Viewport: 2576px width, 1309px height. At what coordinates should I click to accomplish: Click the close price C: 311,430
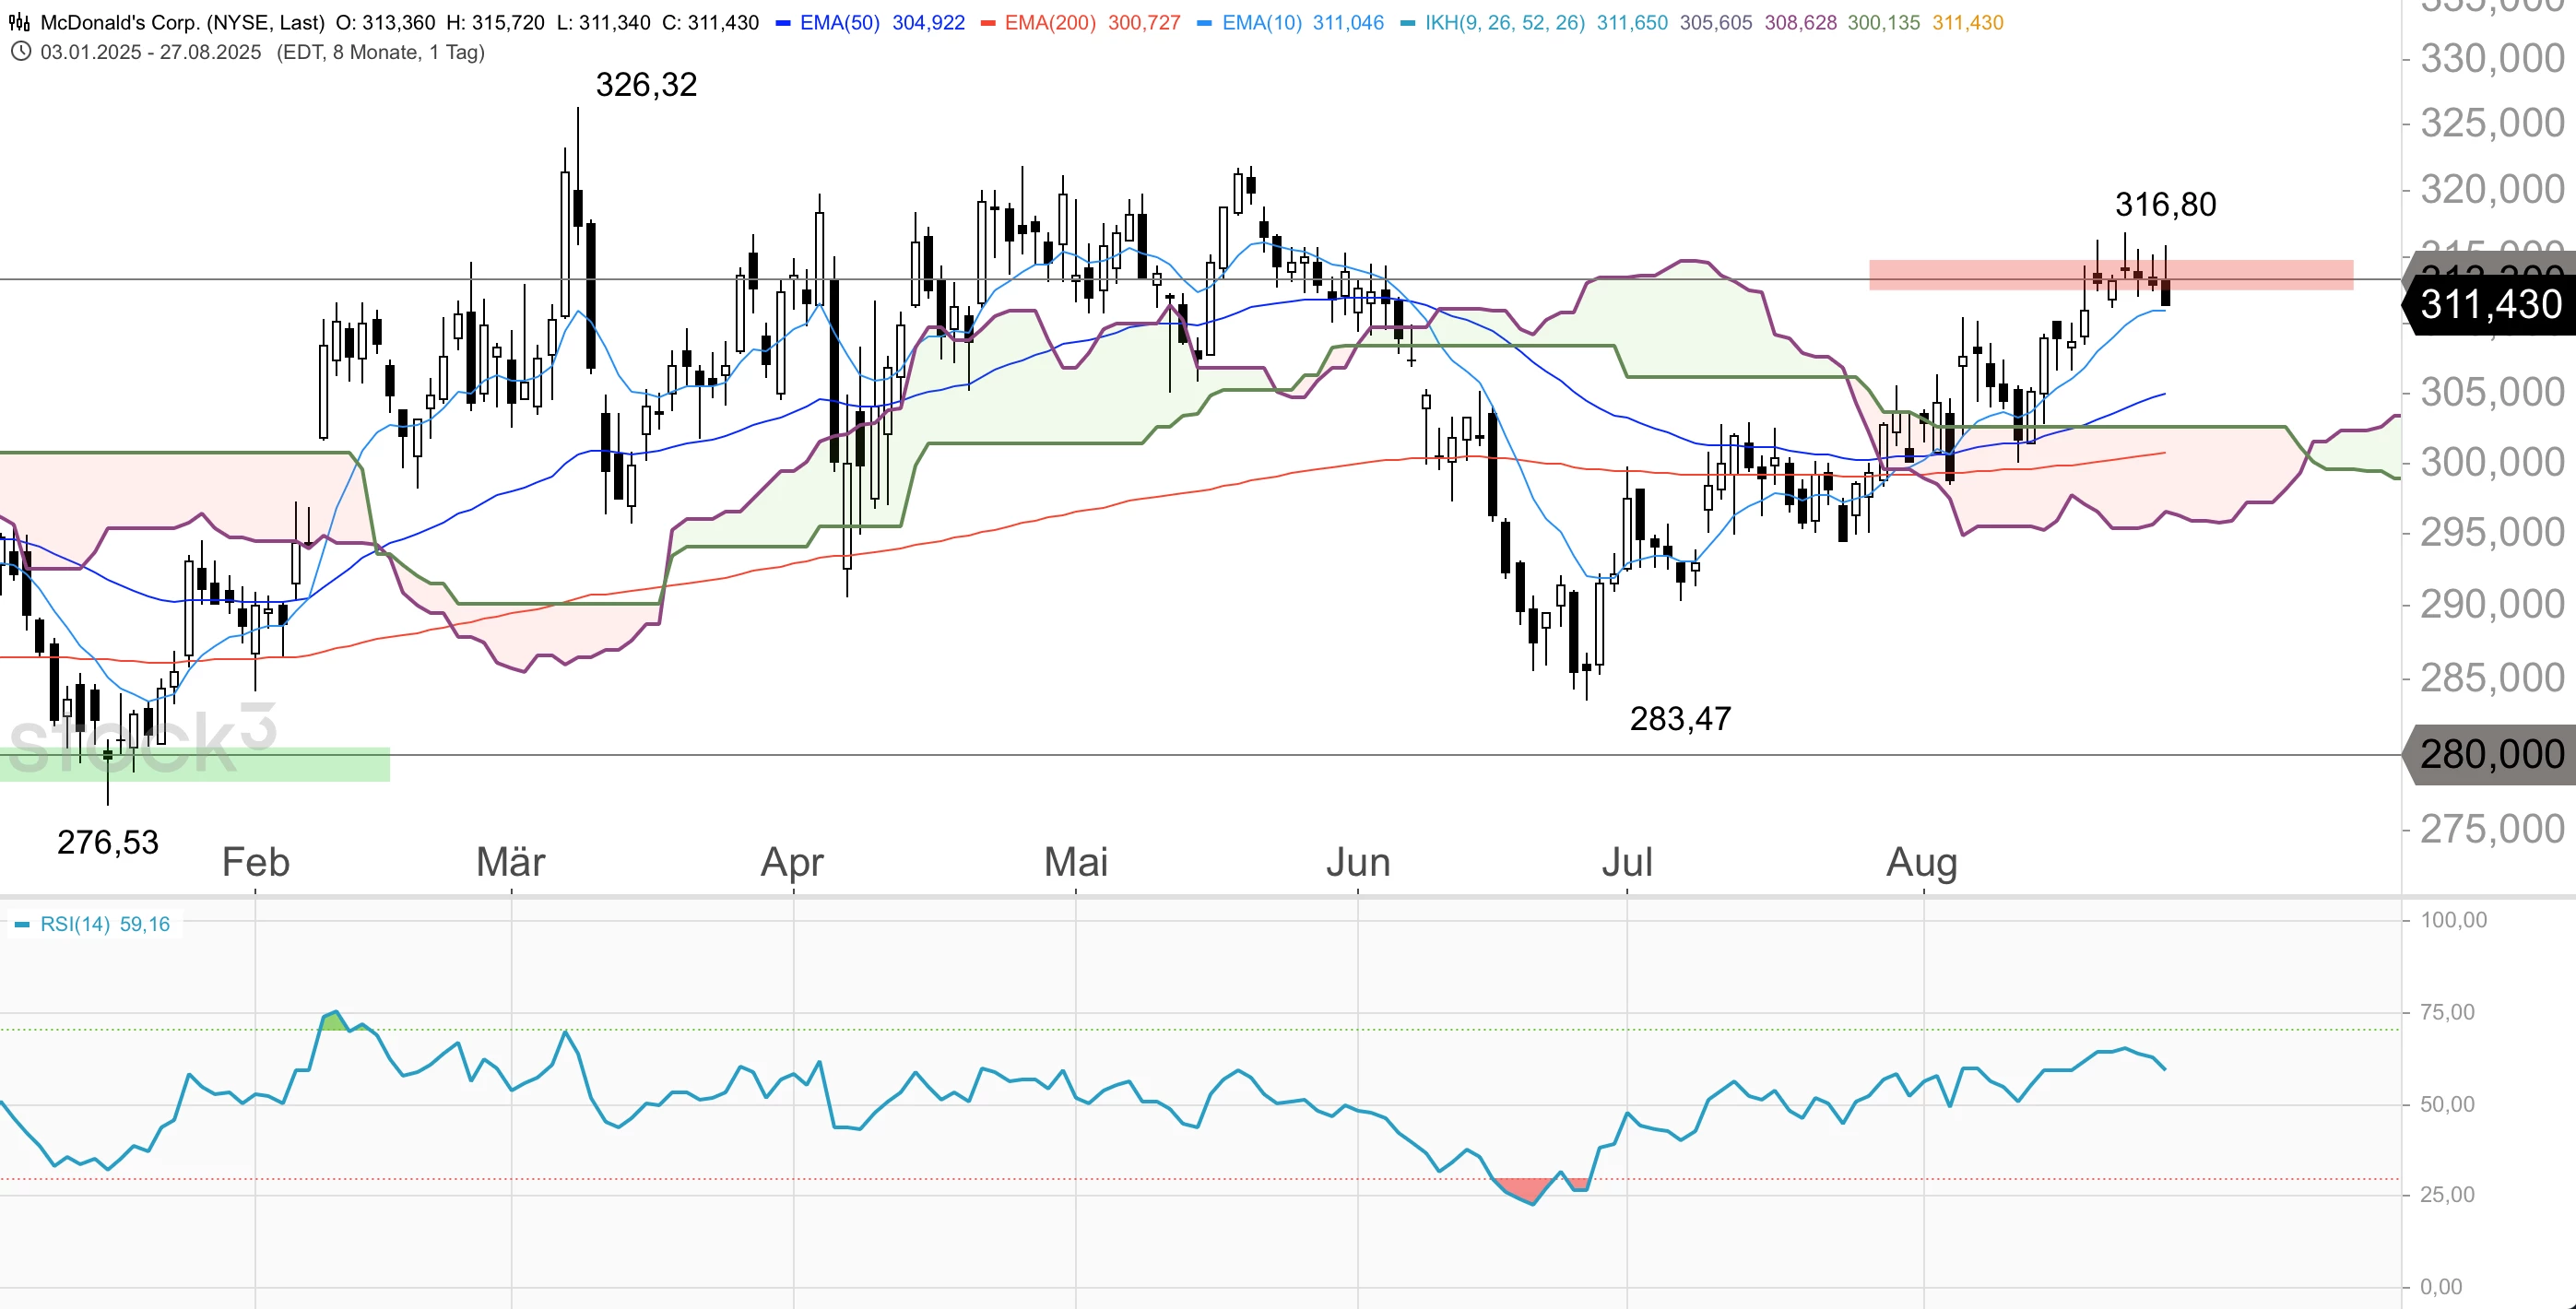point(710,22)
